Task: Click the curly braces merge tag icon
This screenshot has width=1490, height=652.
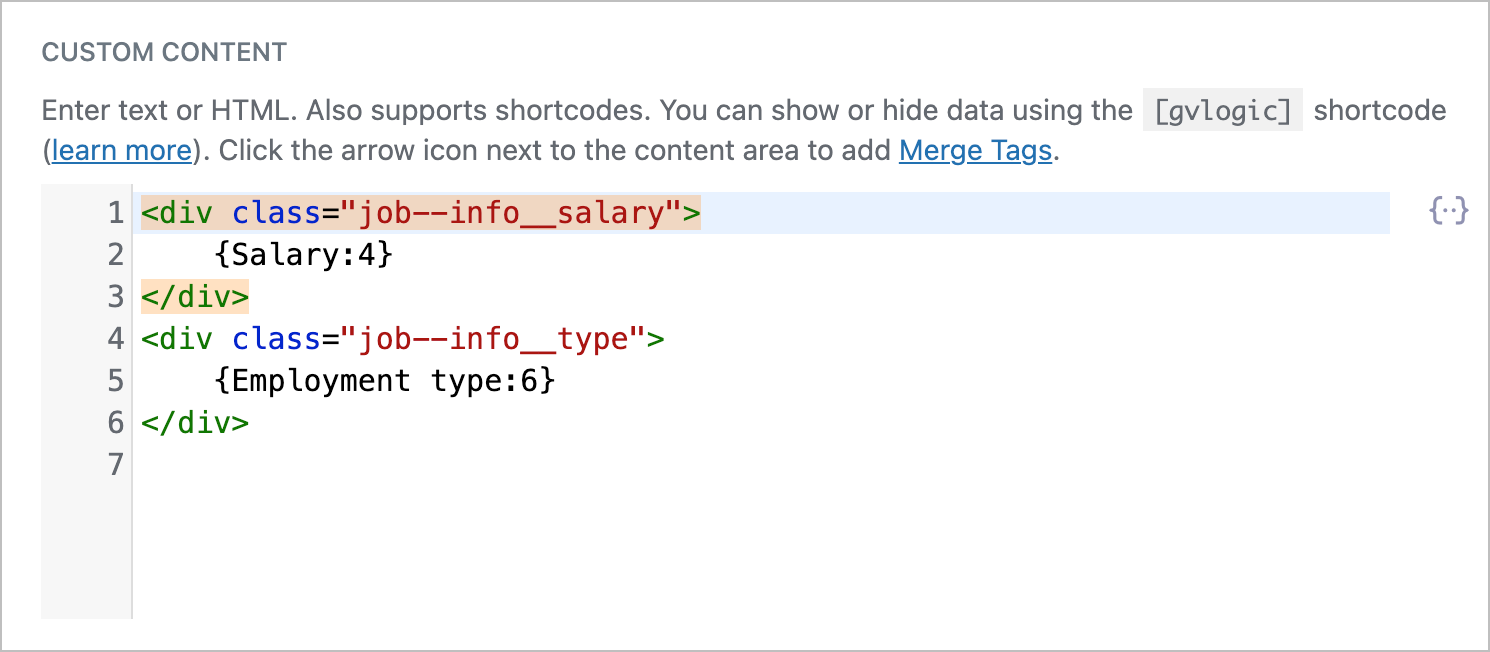Action: coord(1447,211)
